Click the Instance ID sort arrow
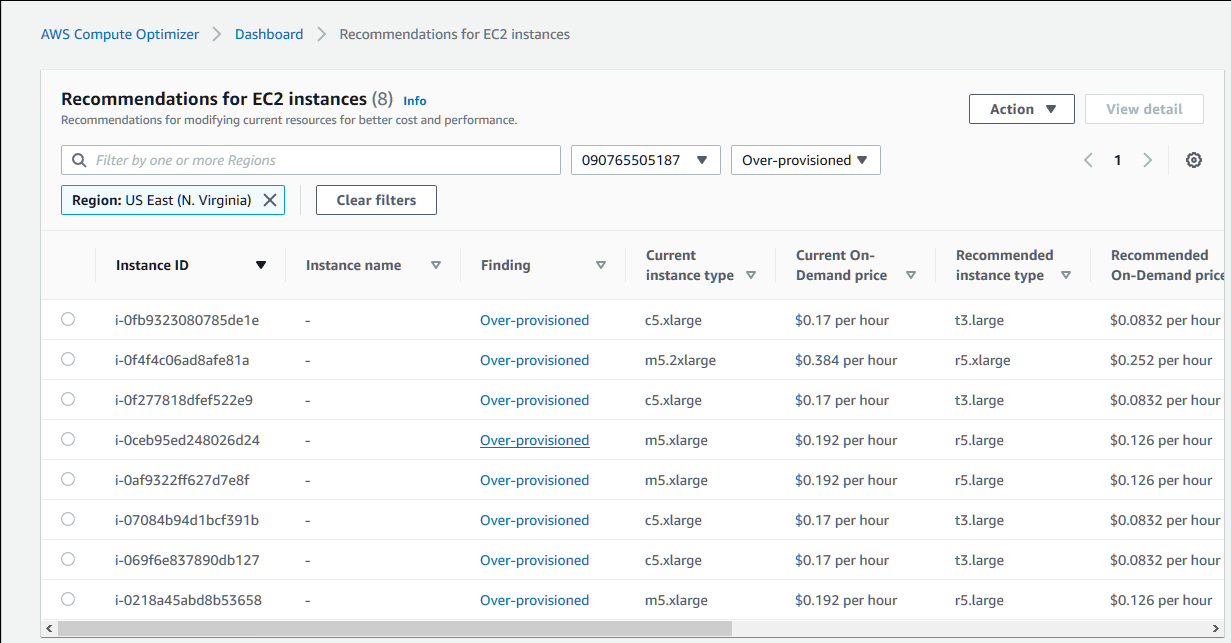The width and height of the screenshot is (1231, 643). click(x=260, y=265)
